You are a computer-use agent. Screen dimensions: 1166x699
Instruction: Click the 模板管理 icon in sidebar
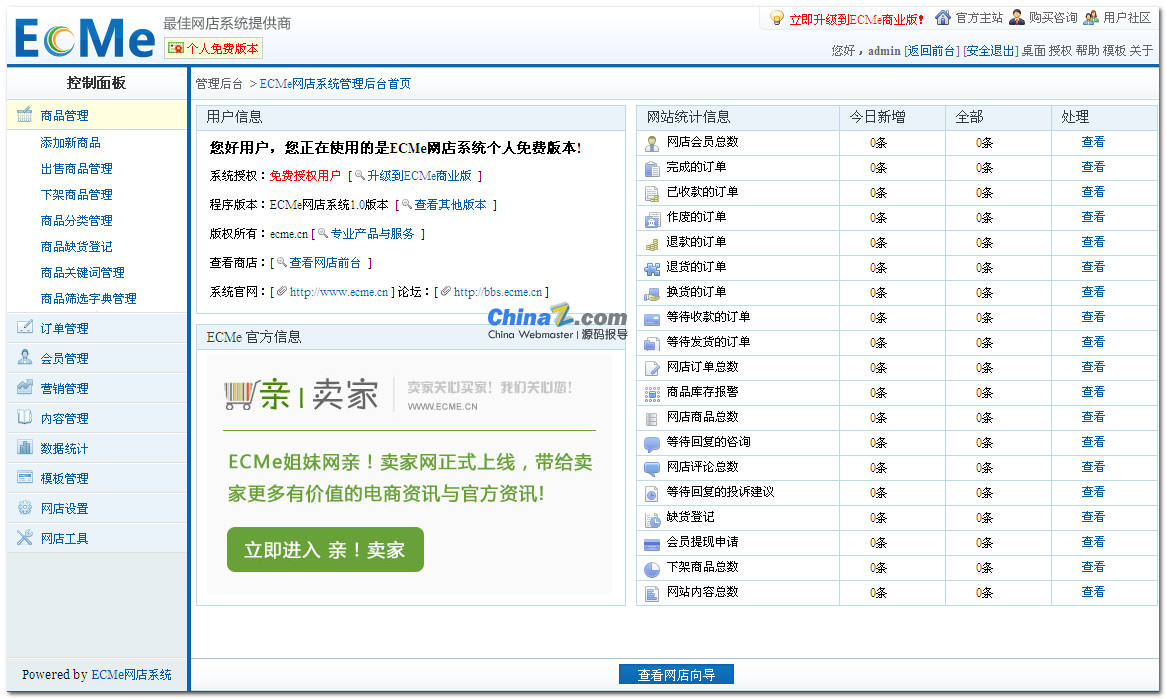(x=25, y=477)
